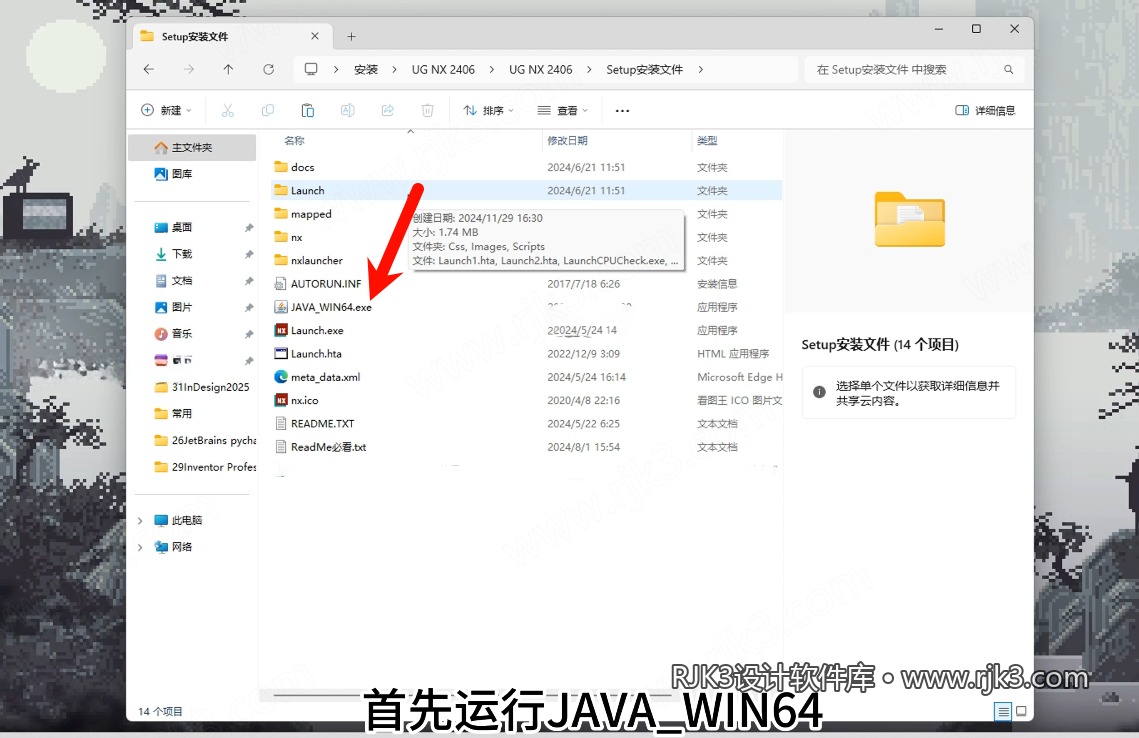
Task: Switch to details list view icon
Action: 1002,711
